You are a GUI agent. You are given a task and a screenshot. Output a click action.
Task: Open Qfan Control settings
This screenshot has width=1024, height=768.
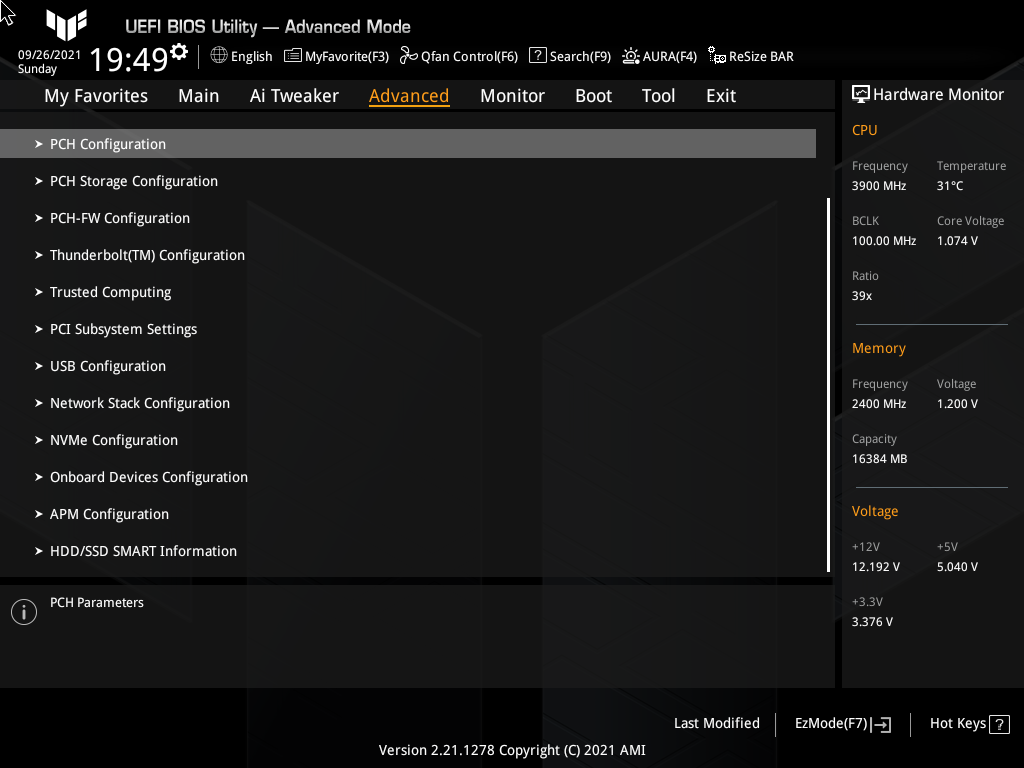click(458, 56)
